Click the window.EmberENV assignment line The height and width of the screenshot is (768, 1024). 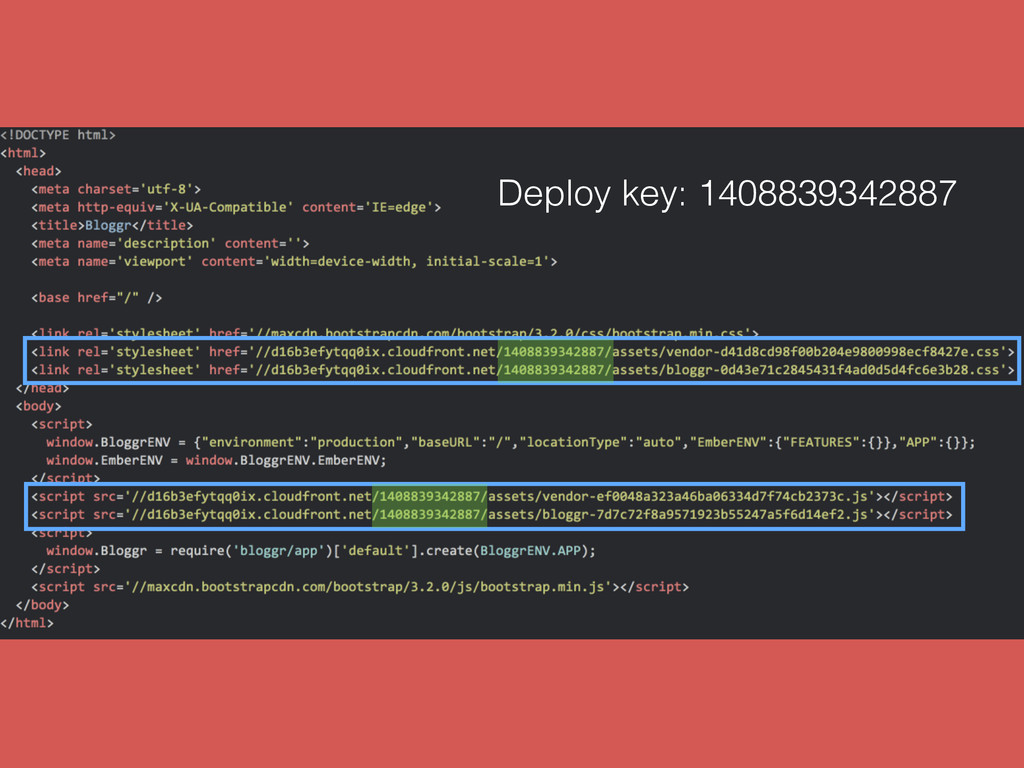[216, 460]
